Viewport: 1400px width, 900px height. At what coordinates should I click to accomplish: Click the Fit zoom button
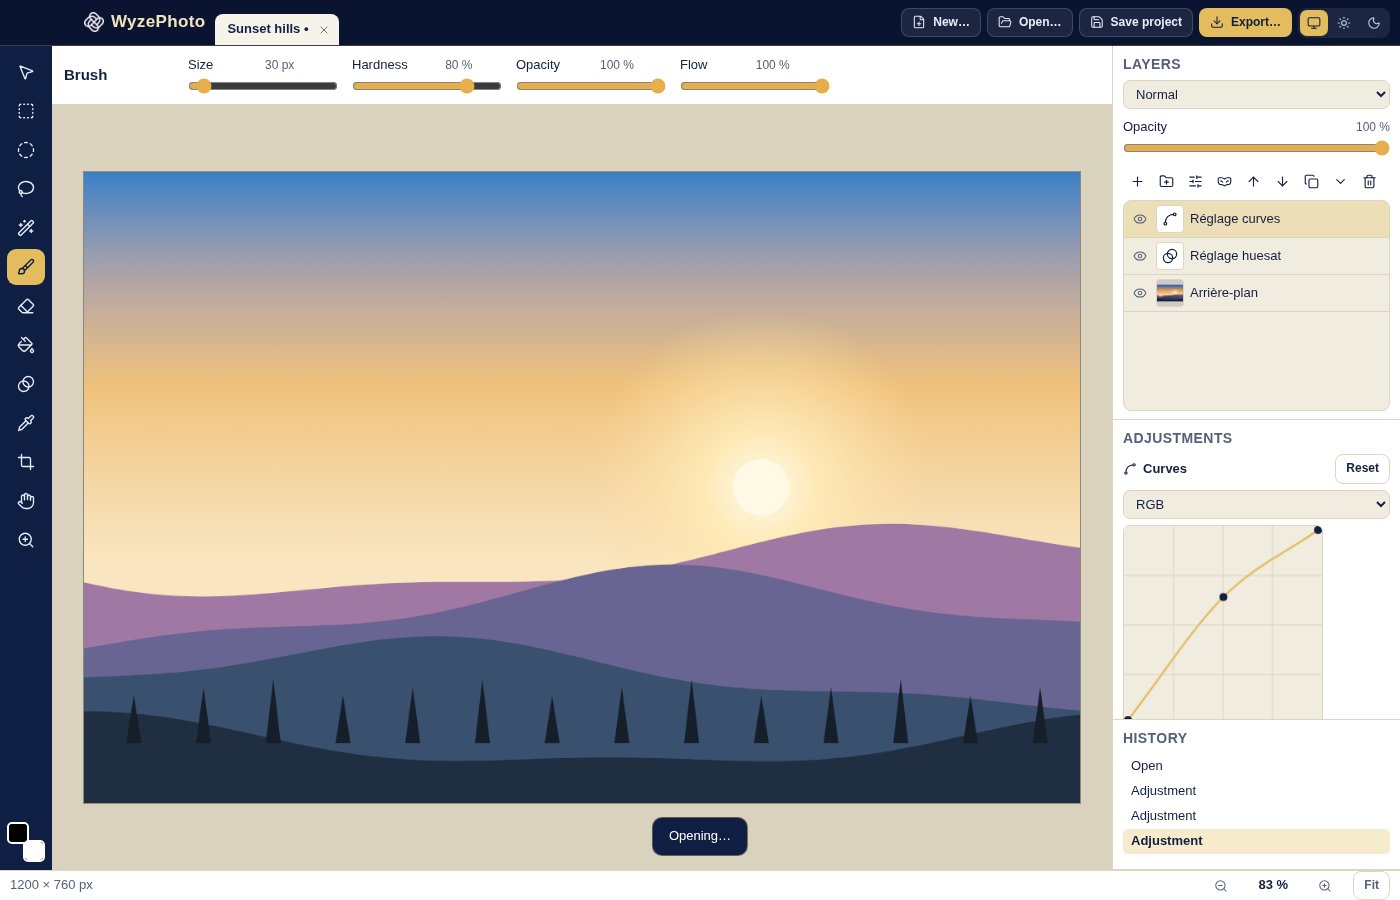coord(1371,885)
